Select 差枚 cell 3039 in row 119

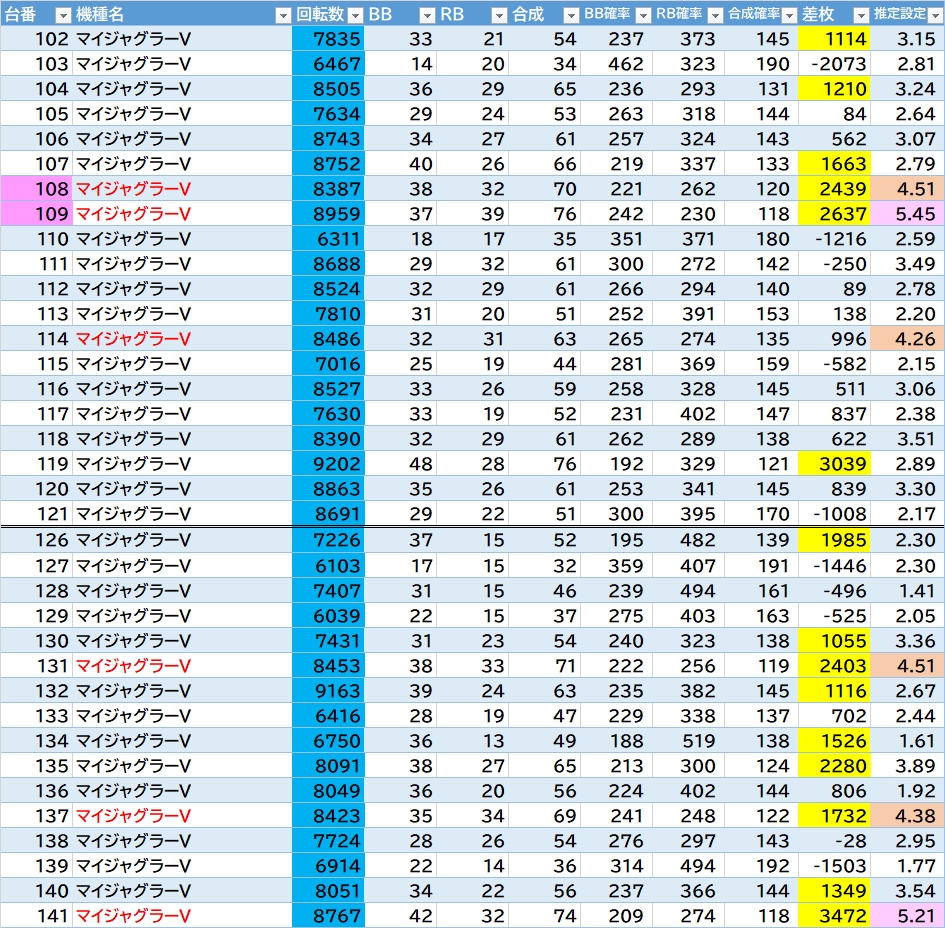tap(834, 463)
